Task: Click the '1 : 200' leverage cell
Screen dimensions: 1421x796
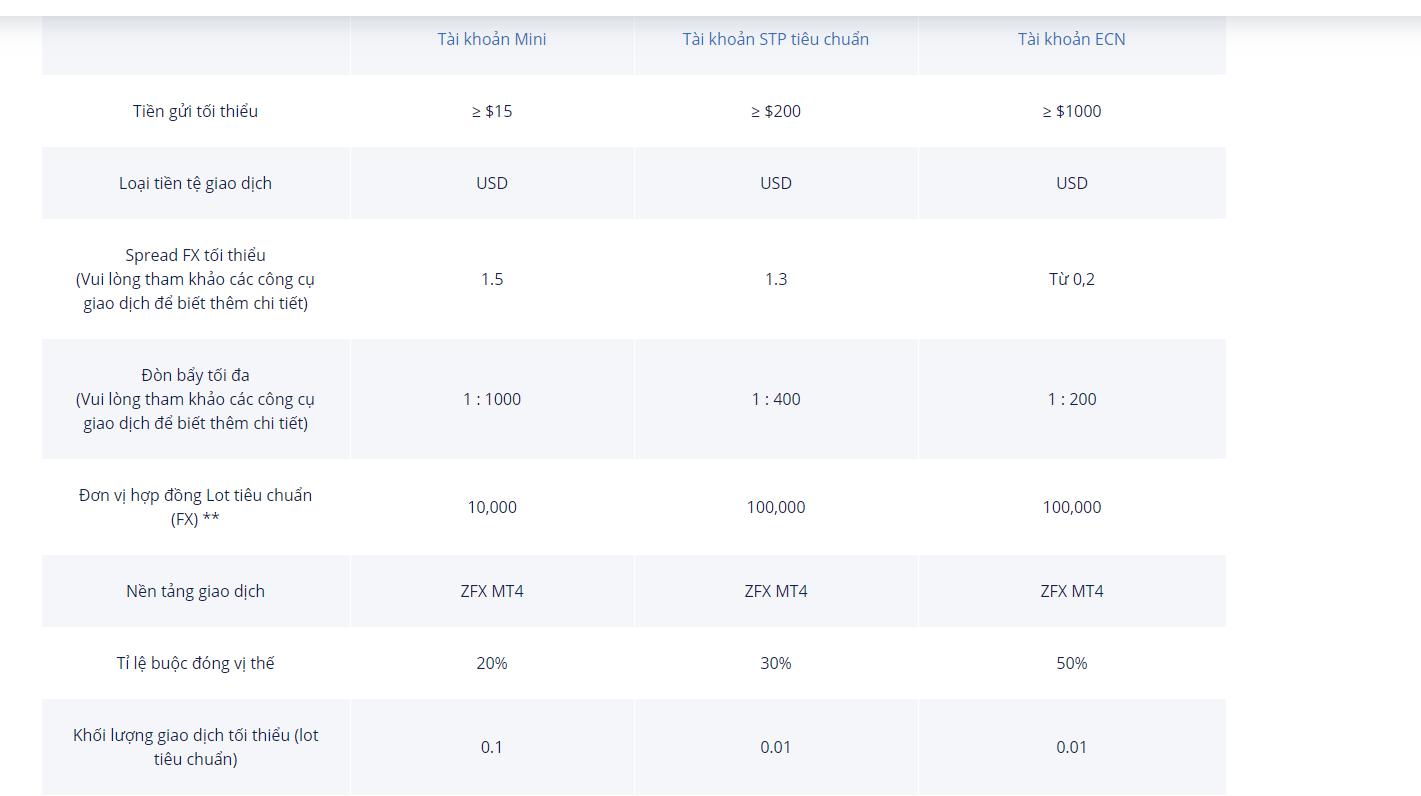Action: (x=1072, y=399)
